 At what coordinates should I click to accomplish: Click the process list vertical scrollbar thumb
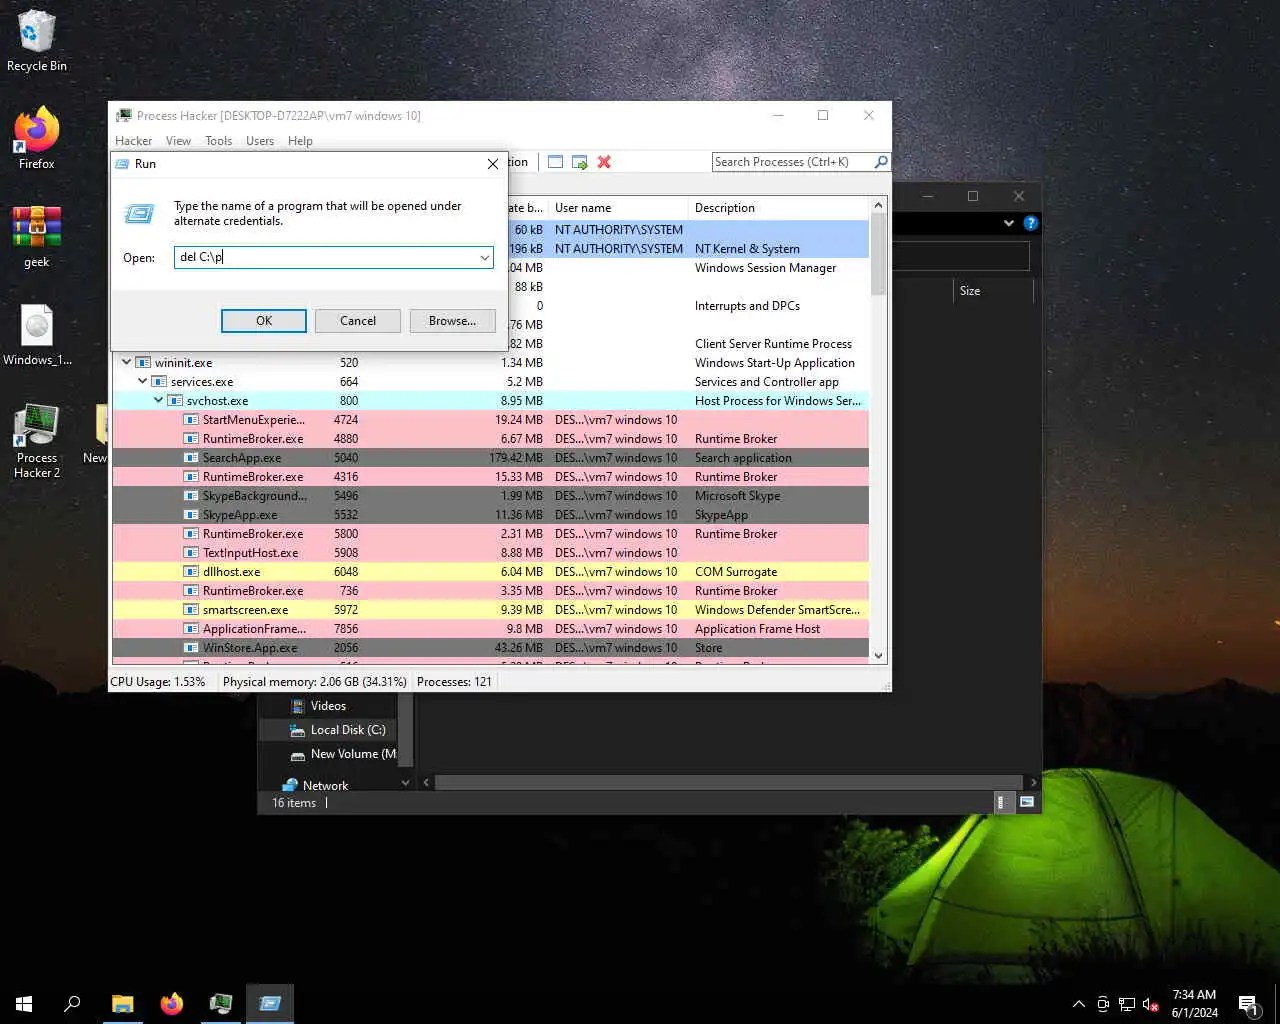878,254
